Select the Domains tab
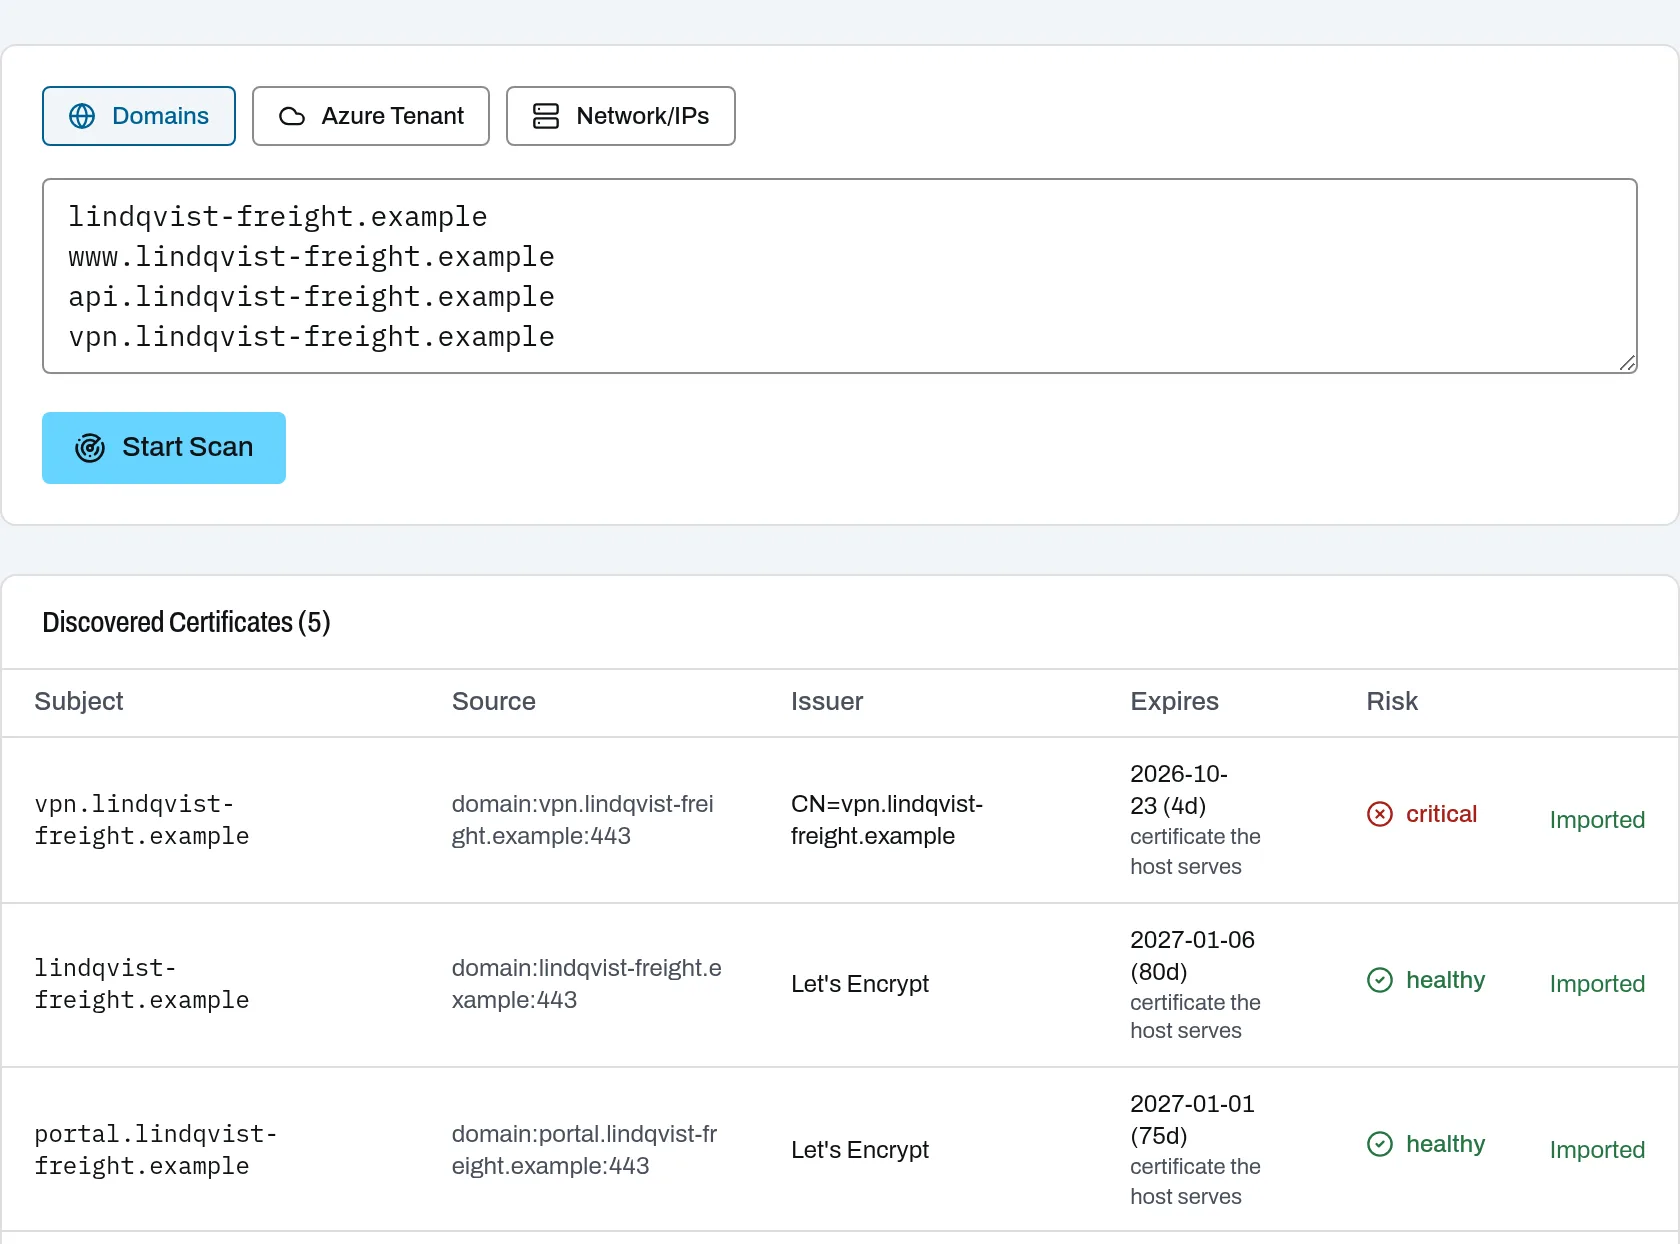1680x1244 pixels. tap(139, 116)
